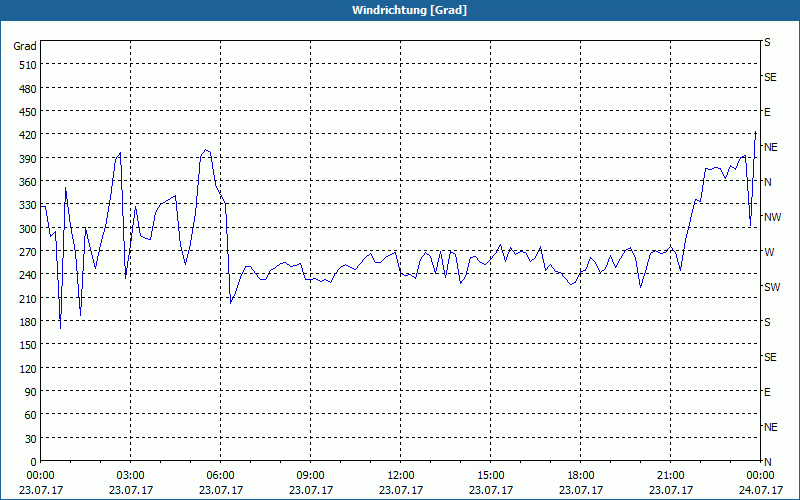Viewport: 800px width, 500px height.
Task: Click the topmost S compass label
Action: (x=767, y=42)
